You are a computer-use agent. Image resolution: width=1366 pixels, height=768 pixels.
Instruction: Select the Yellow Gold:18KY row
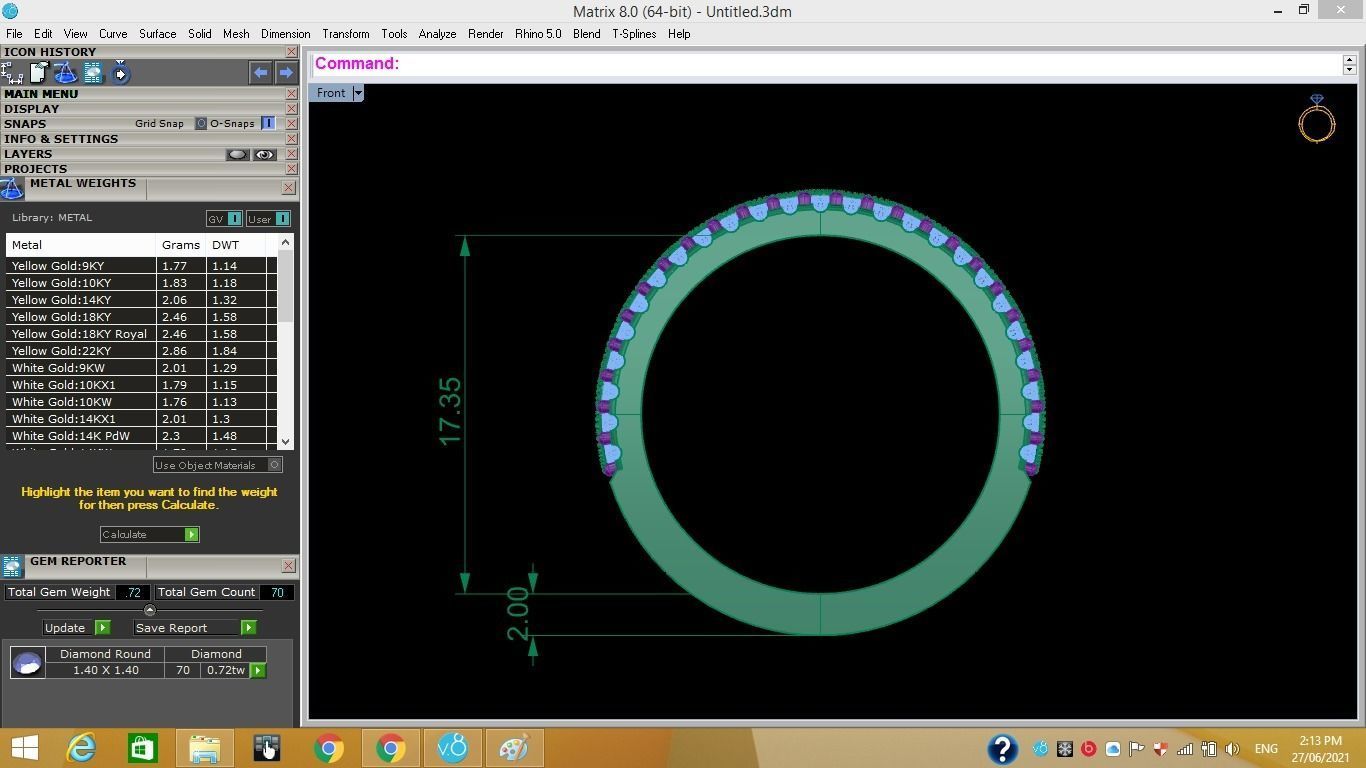pyautogui.click(x=141, y=317)
